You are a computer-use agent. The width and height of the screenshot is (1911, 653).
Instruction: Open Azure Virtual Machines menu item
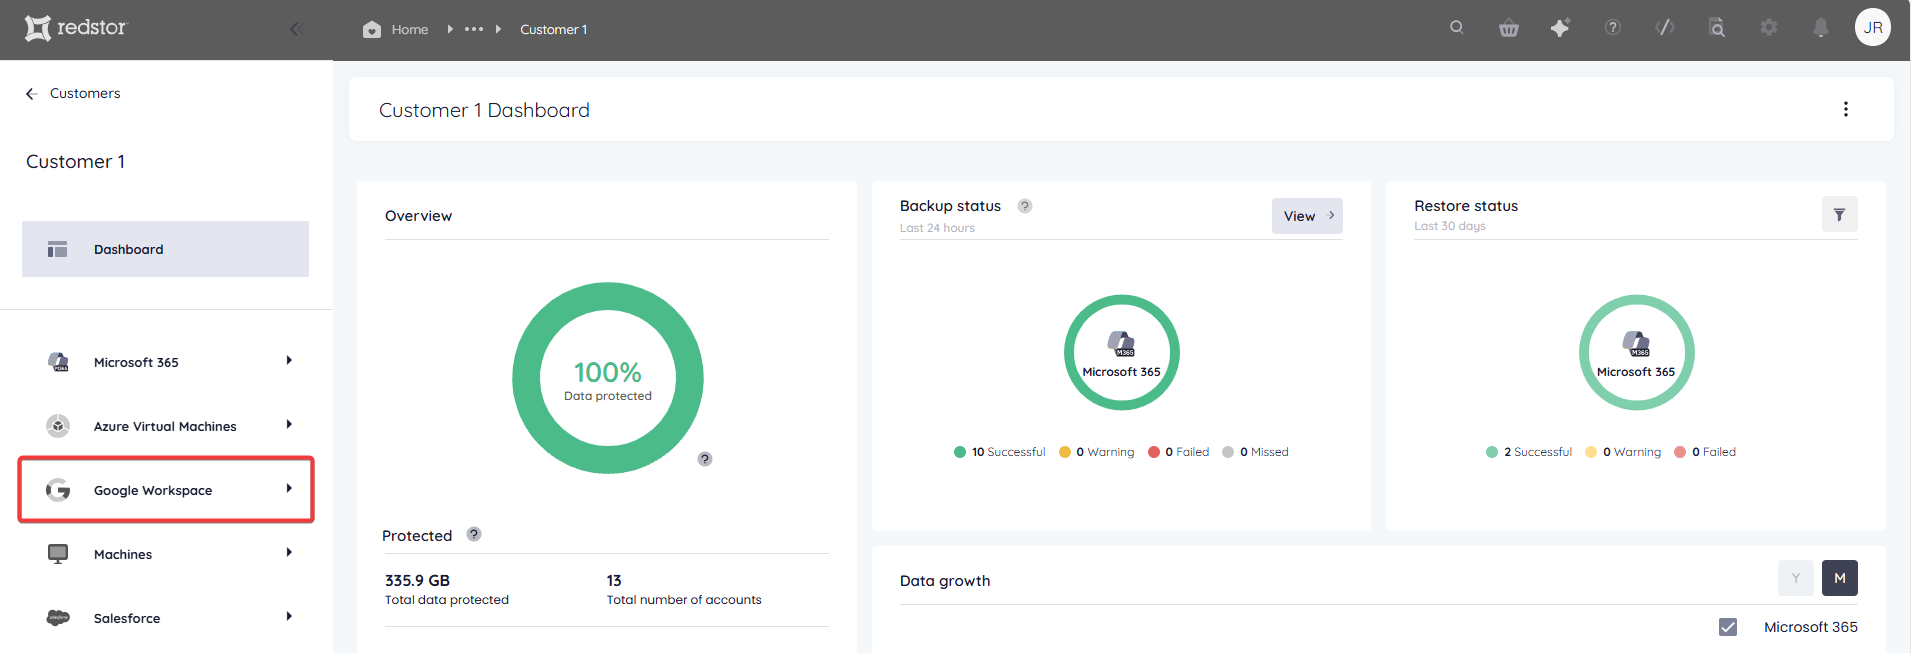point(165,426)
